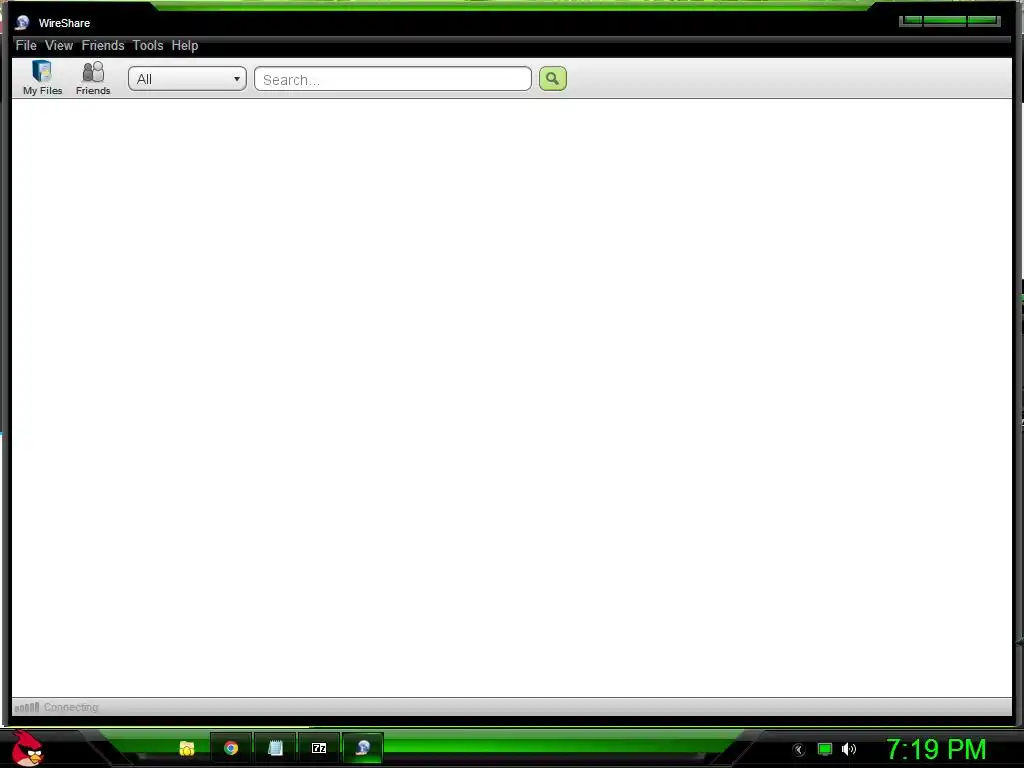This screenshot has width=1024, height=768.
Task: Click the 7:19 PM clock
Action: [936, 749]
